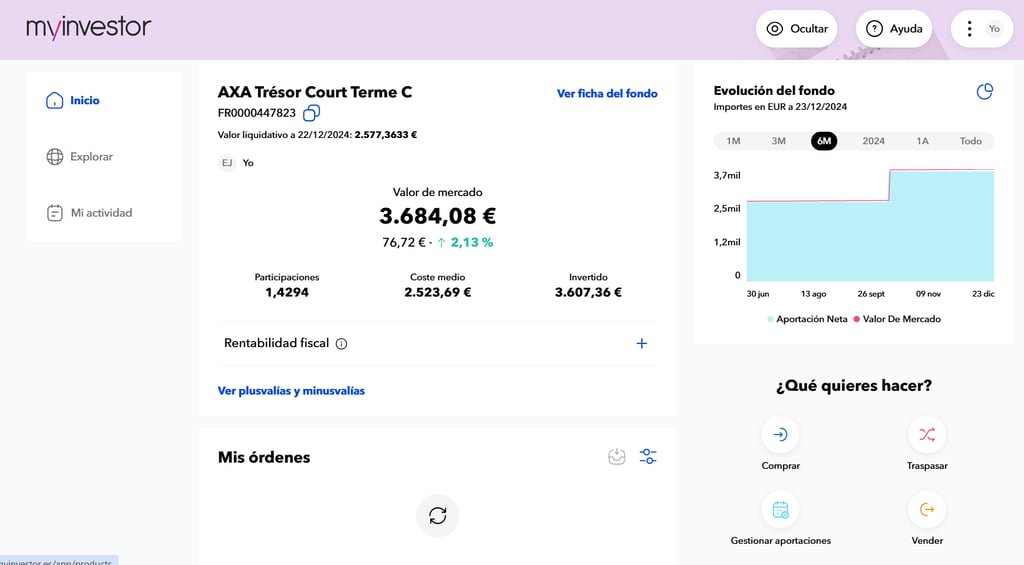Click the refresh orders circular icon
1024x565 pixels.
438,516
